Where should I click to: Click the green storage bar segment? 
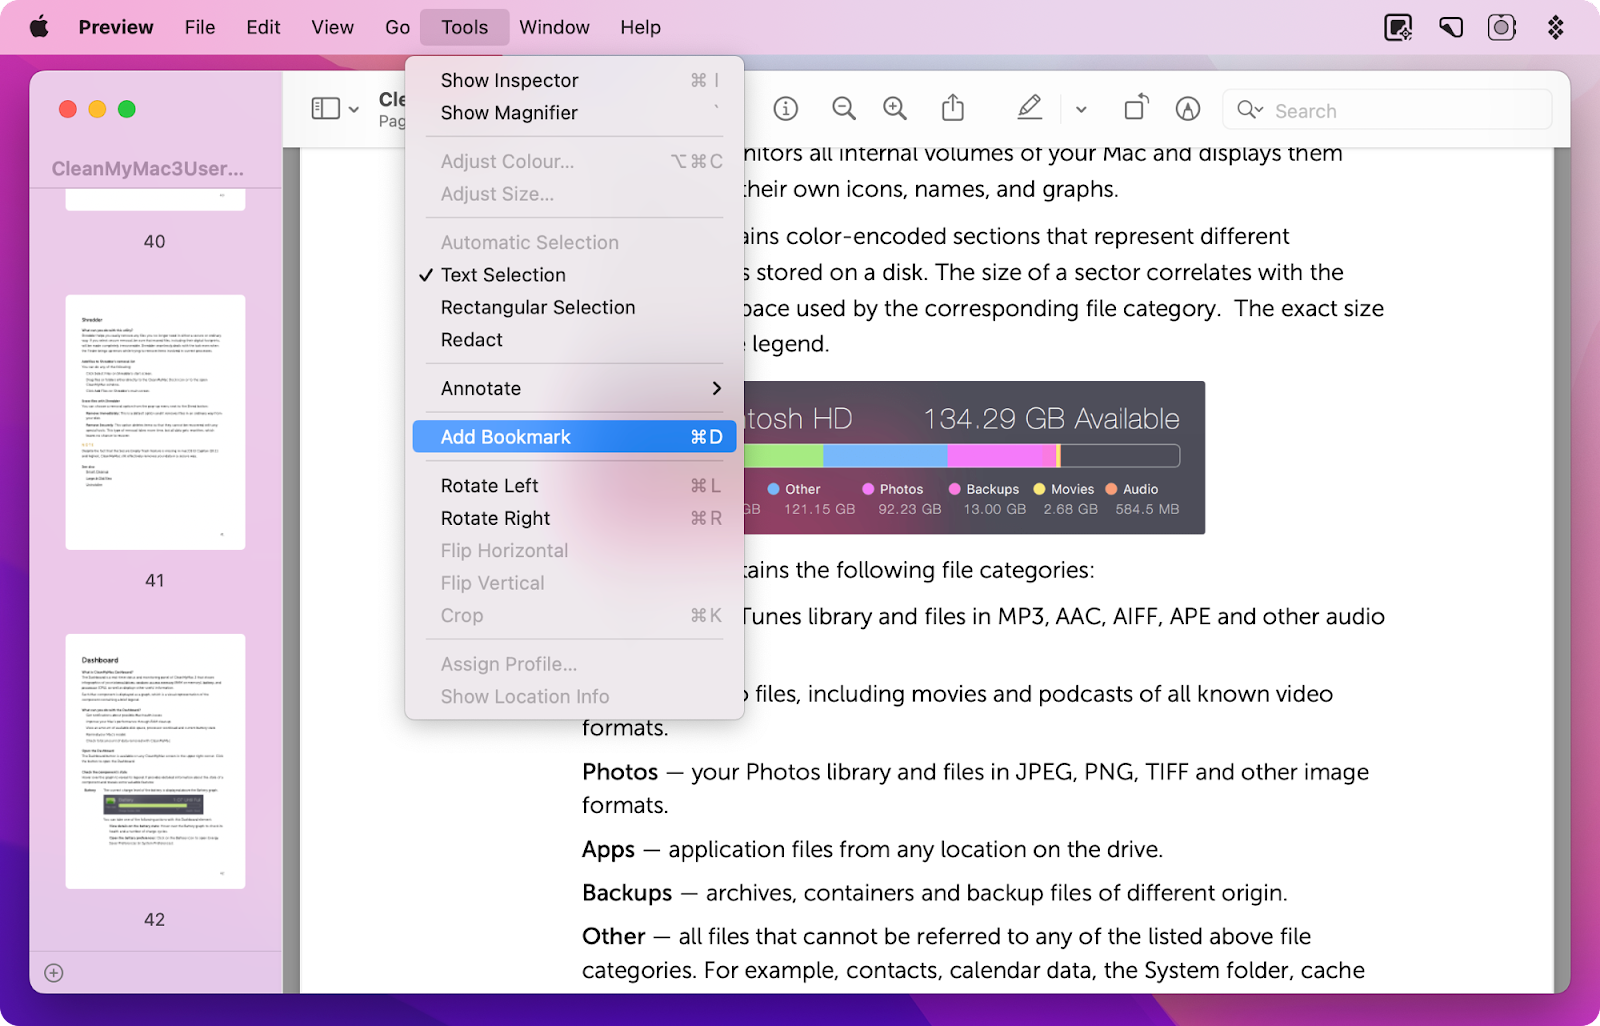click(x=783, y=456)
